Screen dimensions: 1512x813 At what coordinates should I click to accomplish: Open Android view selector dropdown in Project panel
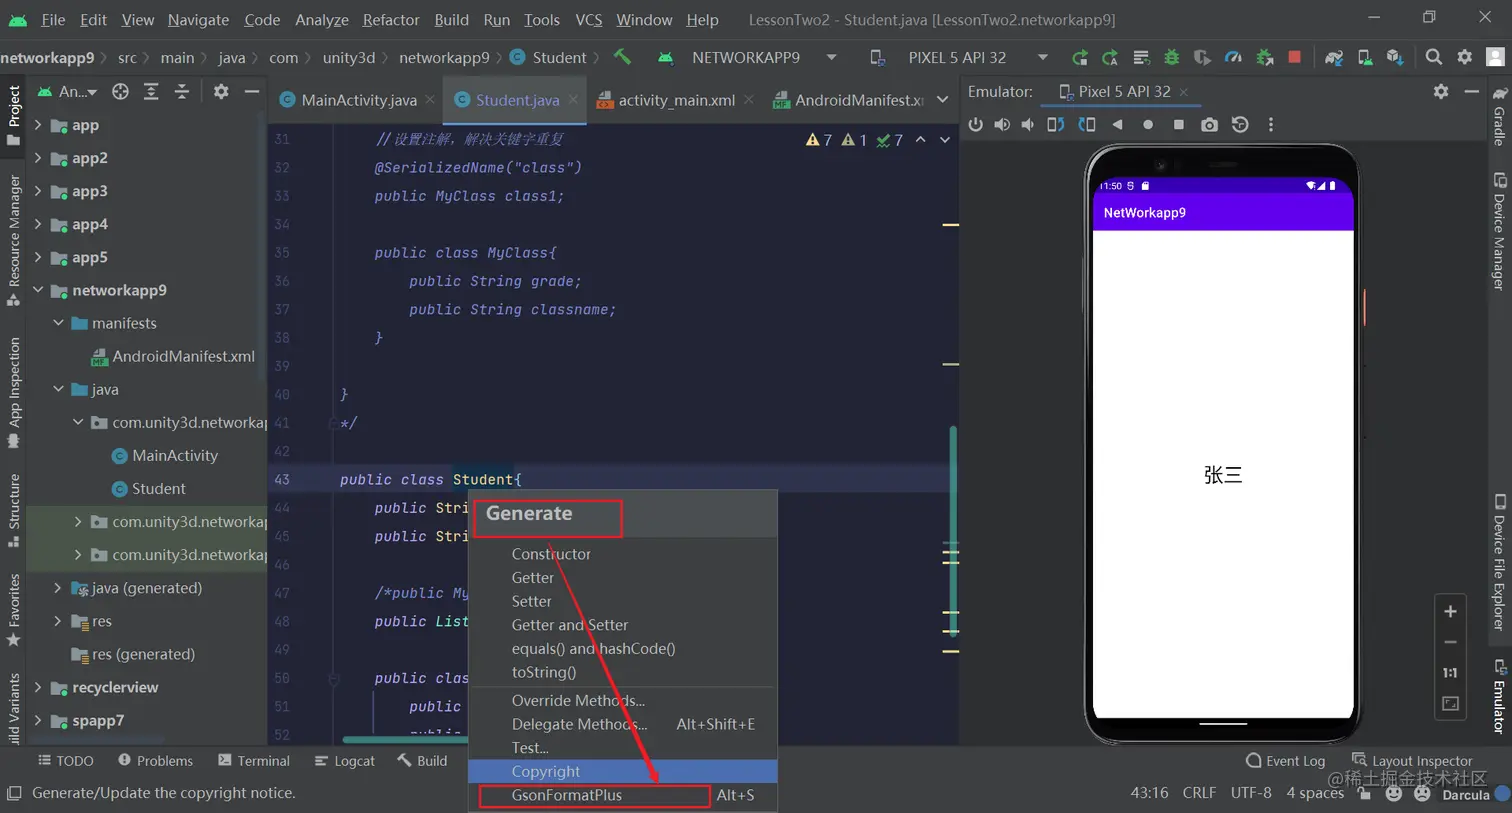(68, 92)
